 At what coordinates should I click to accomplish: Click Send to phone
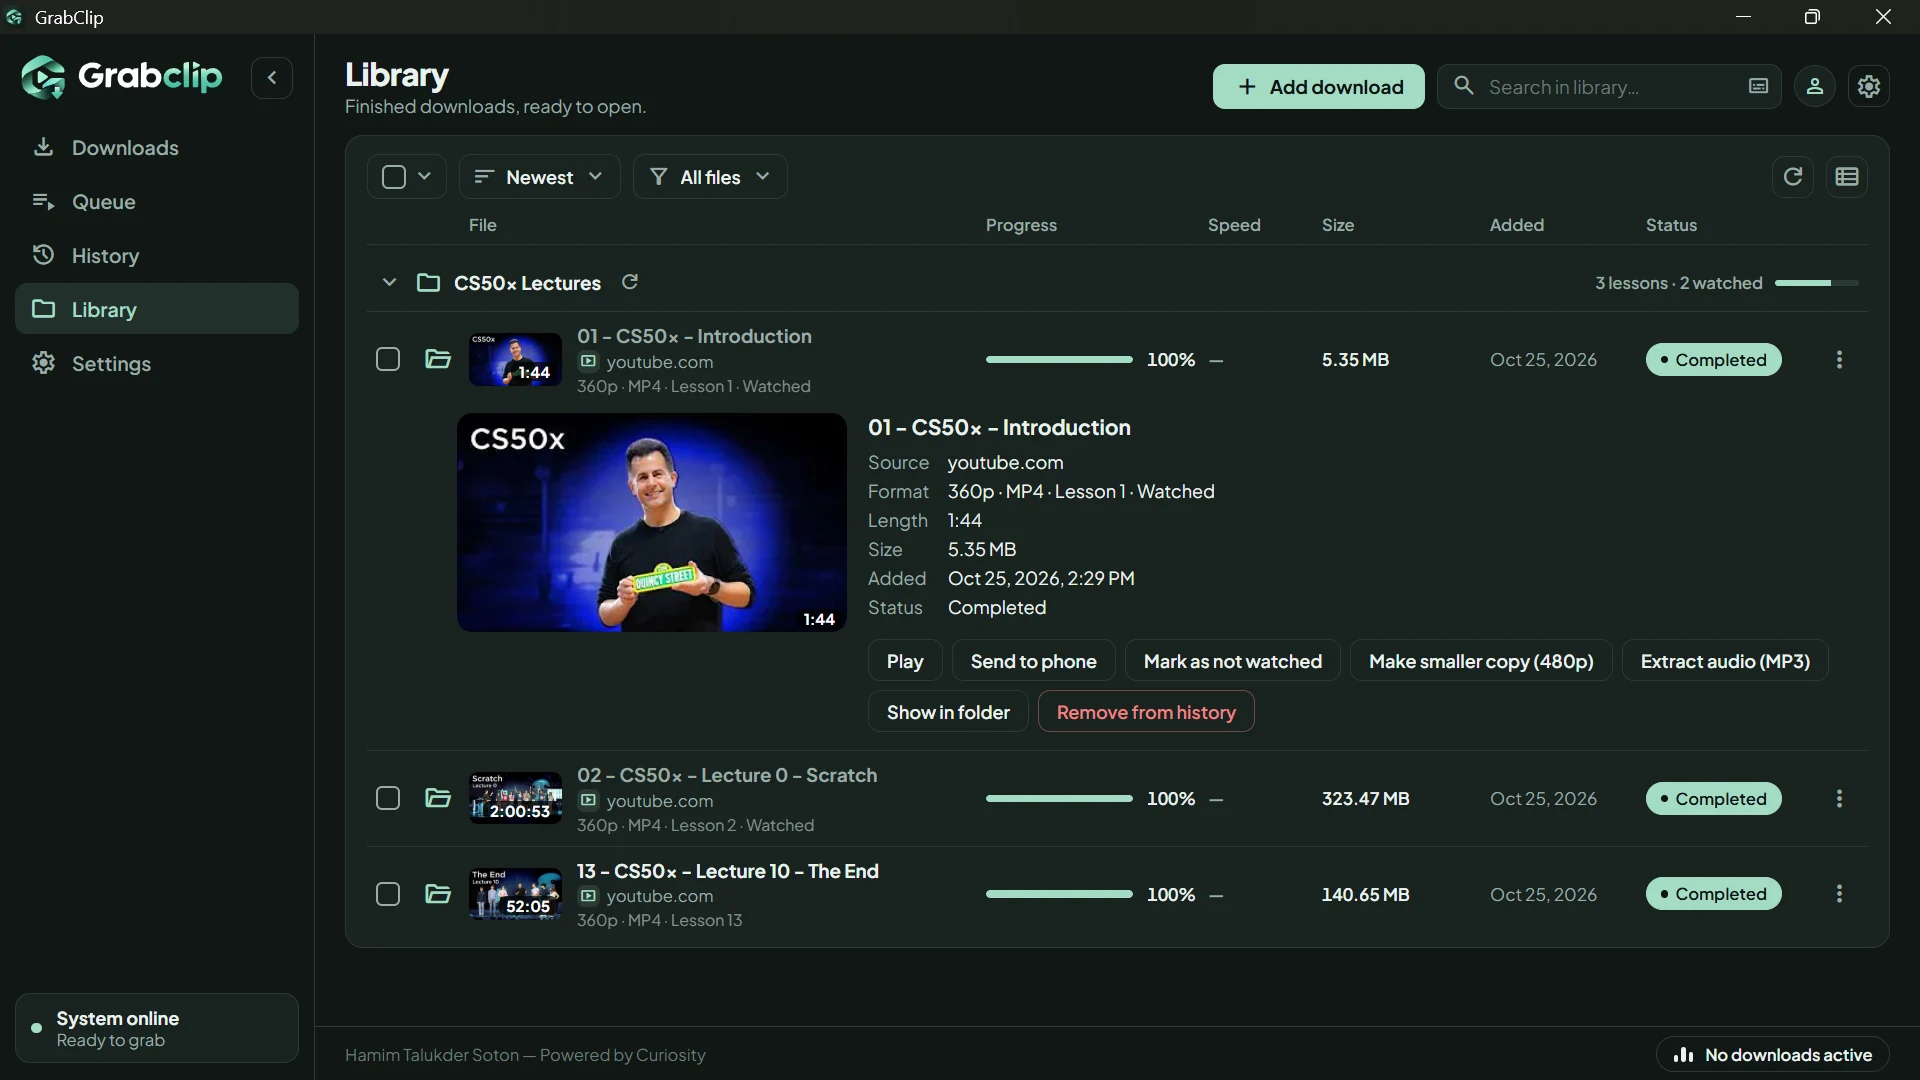click(1033, 661)
